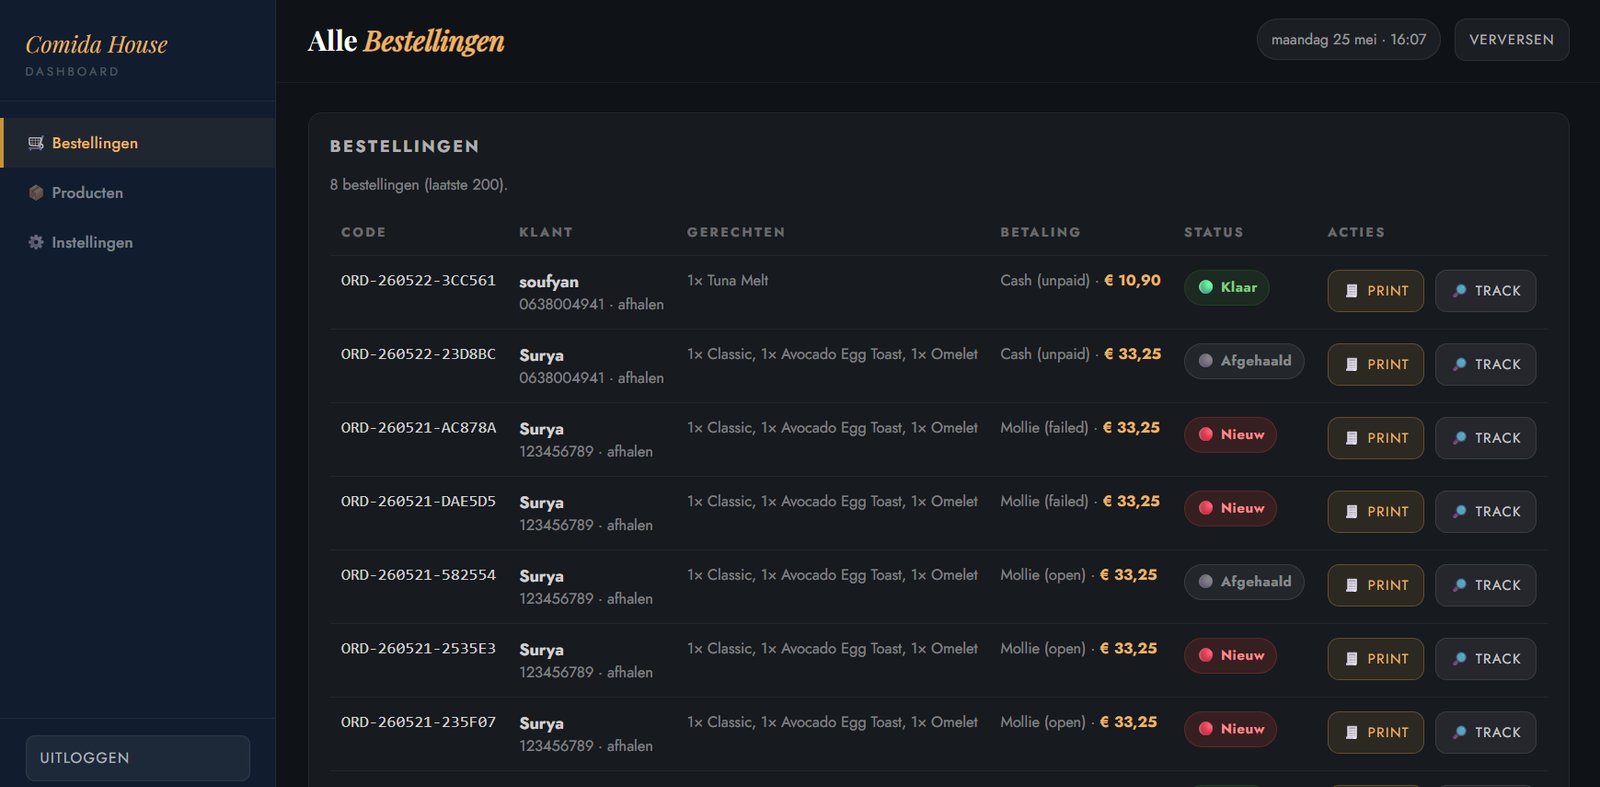Click Afgehaald status for ORD-260522-23D8BC
Viewport: 1600px width, 787px height.
pyautogui.click(x=1244, y=361)
